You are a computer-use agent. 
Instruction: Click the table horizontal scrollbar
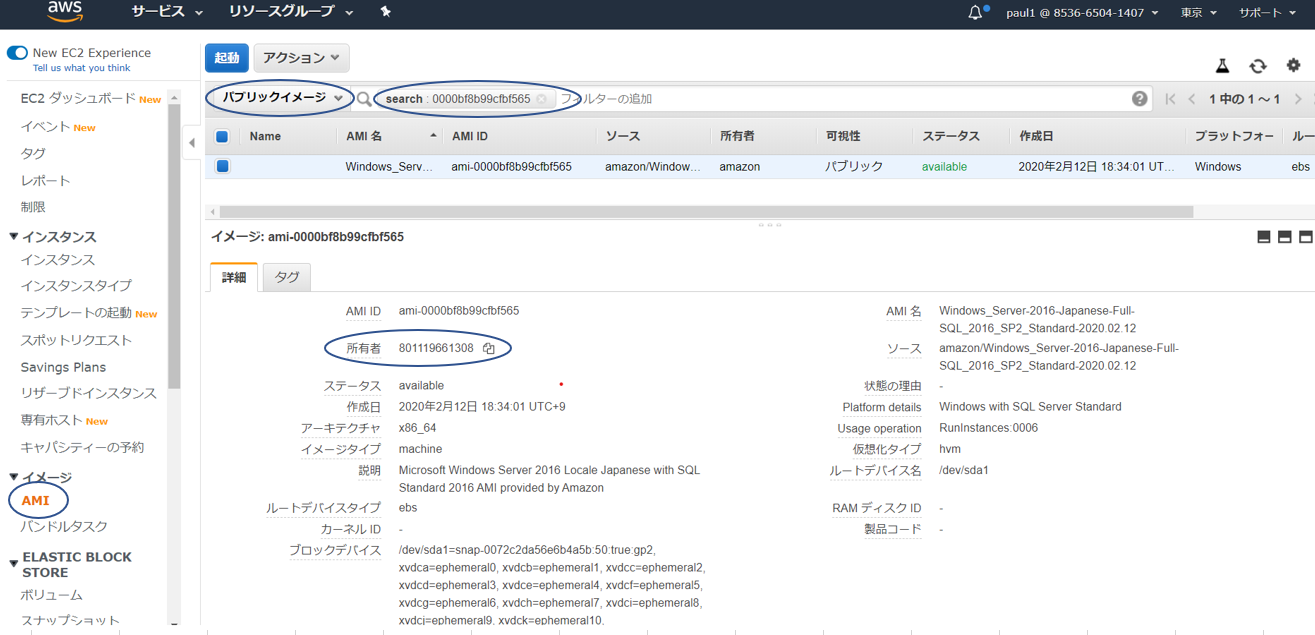coord(706,212)
